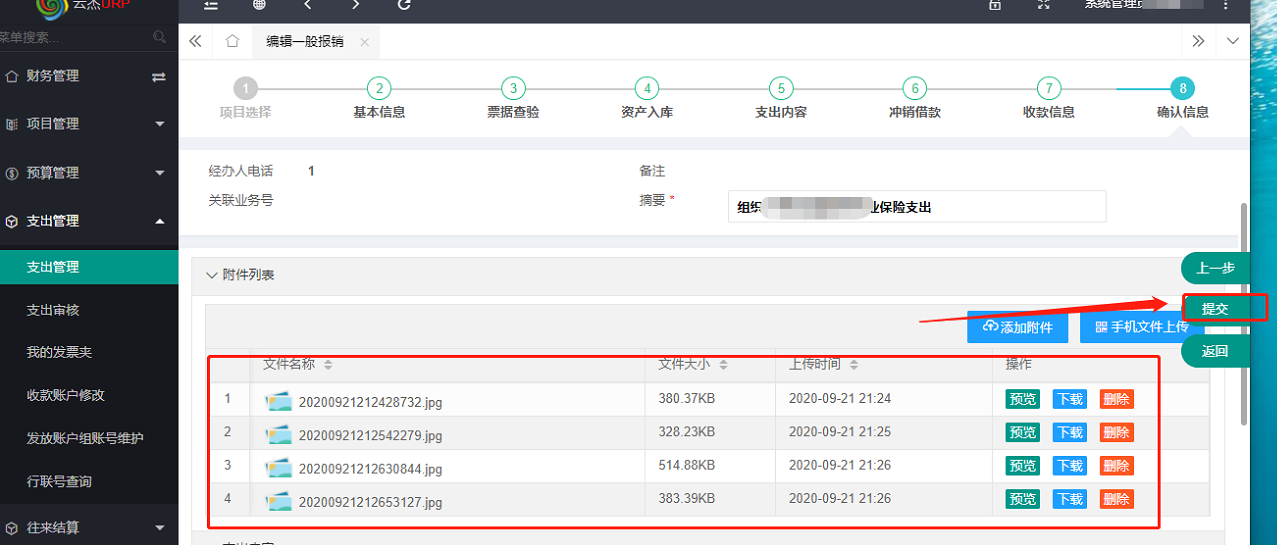
Task: Open the tab options dropdown chevron
Action: coord(1233,41)
